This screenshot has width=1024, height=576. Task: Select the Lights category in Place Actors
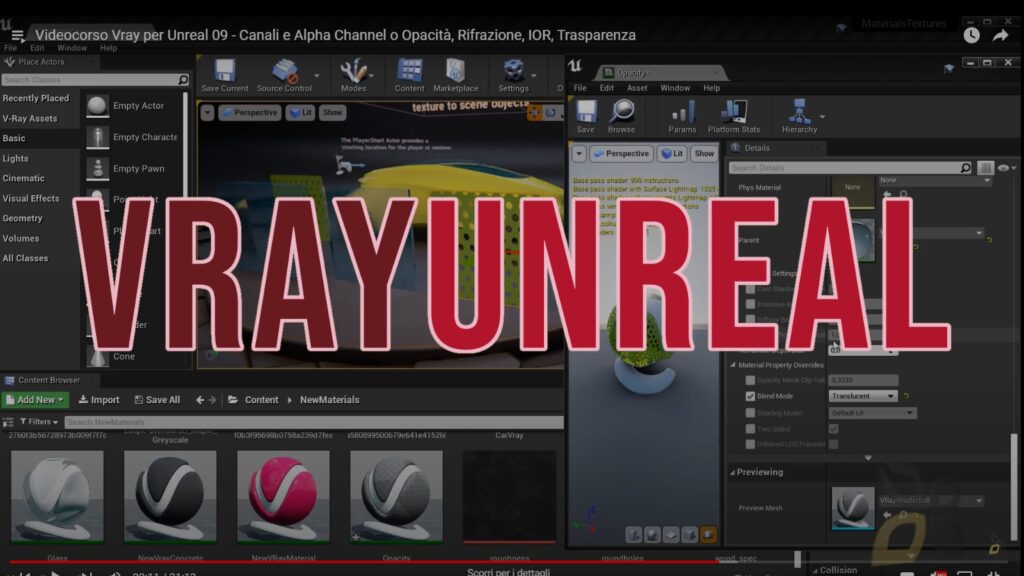coord(16,159)
